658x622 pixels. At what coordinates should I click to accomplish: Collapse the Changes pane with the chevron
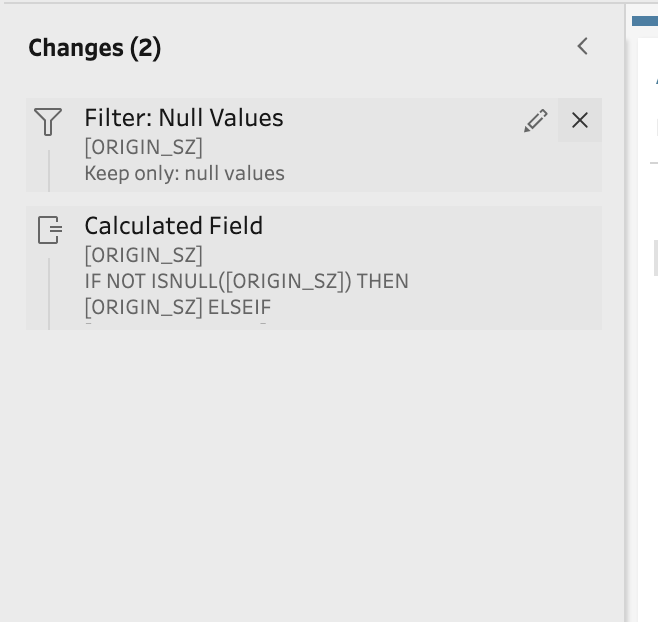coord(583,47)
